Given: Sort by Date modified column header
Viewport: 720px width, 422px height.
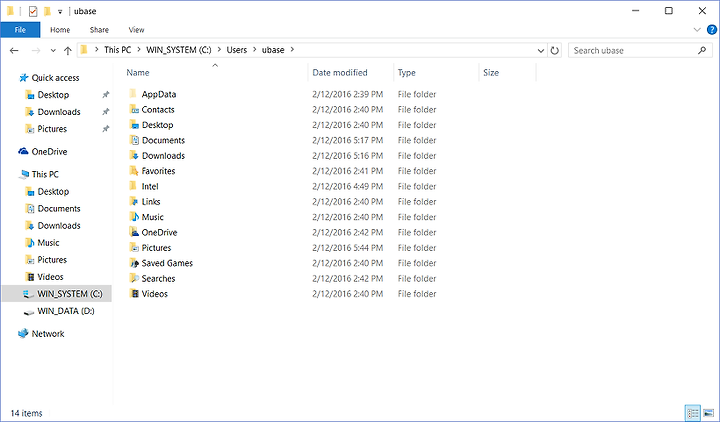Looking at the screenshot, I should pos(340,73).
